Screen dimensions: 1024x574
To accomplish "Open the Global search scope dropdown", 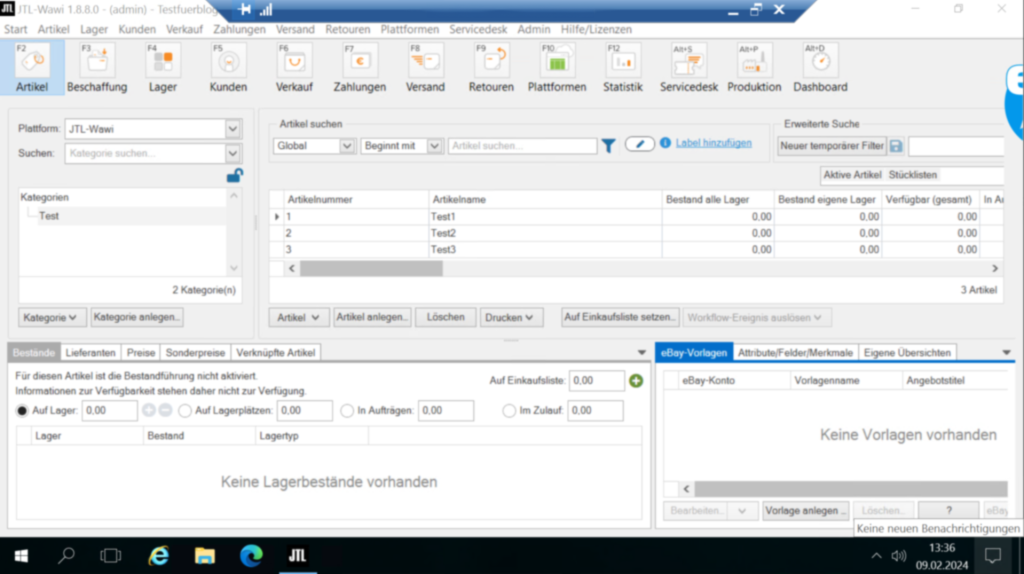I will [x=347, y=146].
